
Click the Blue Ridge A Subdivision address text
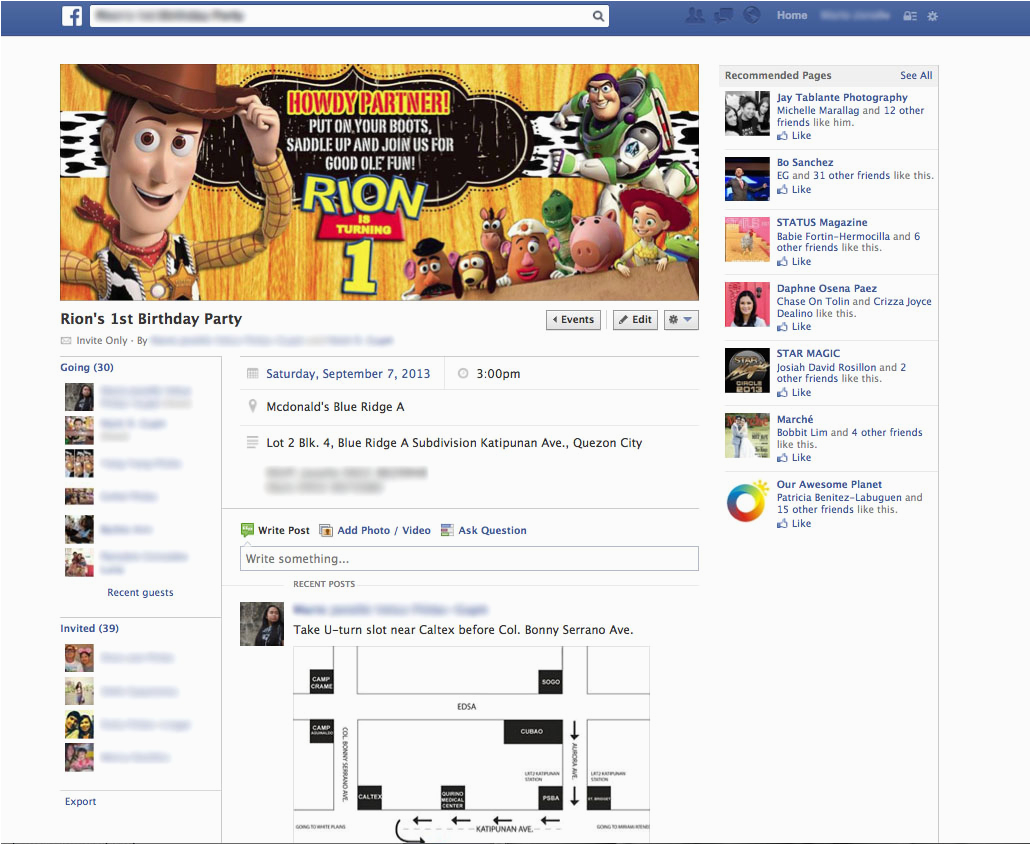(454, 443)
